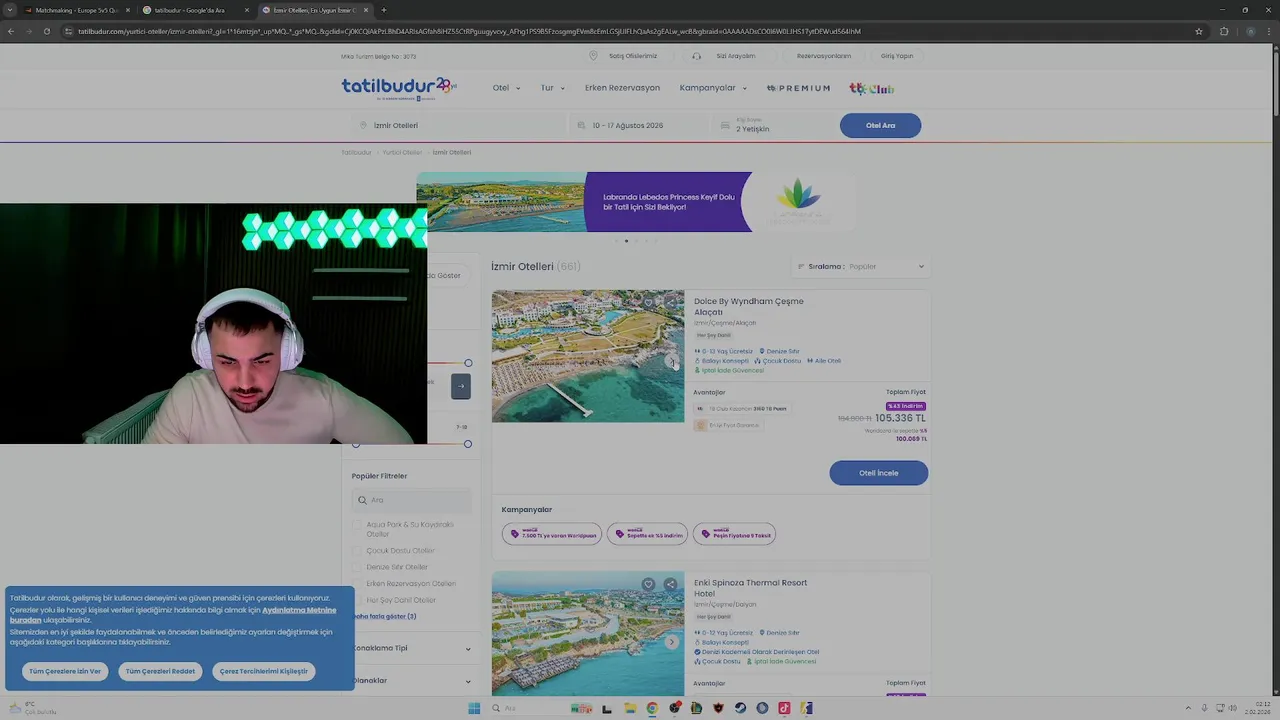Open Chrome from the taskbar

[x=652, y=708]
